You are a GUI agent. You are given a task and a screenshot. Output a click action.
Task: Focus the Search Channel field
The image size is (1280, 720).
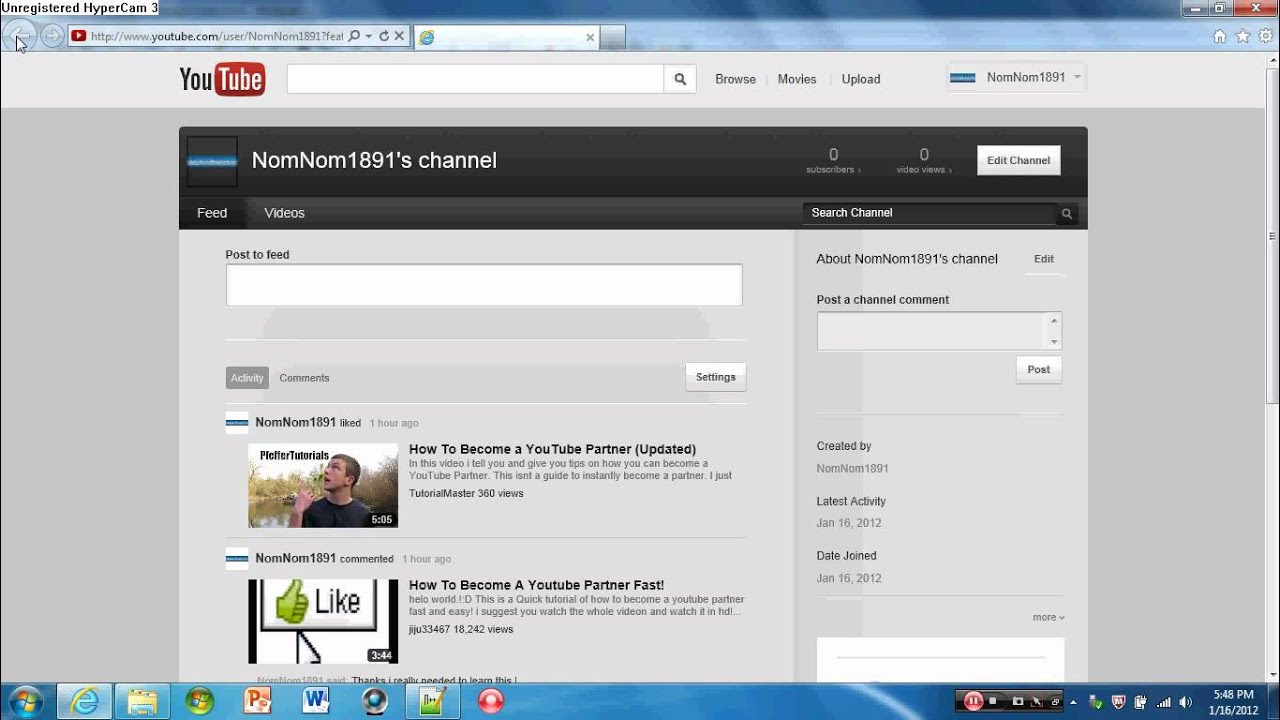tap(929, 213)
